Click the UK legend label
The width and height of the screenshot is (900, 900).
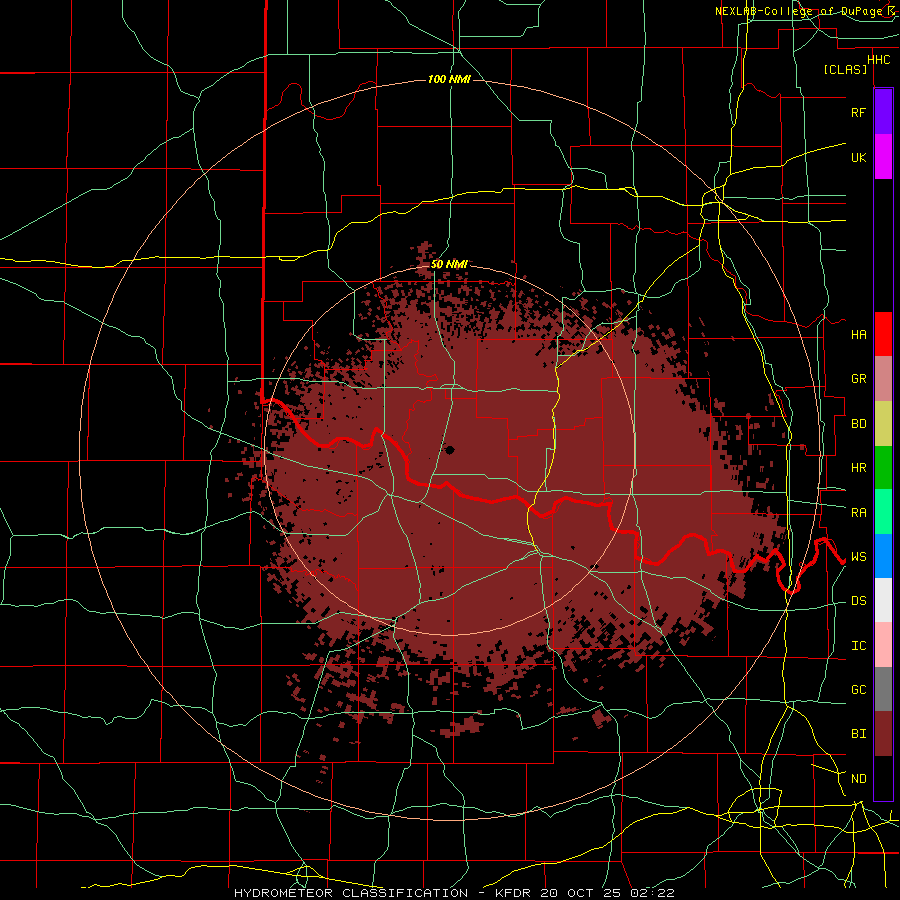(x=858, y=157)
